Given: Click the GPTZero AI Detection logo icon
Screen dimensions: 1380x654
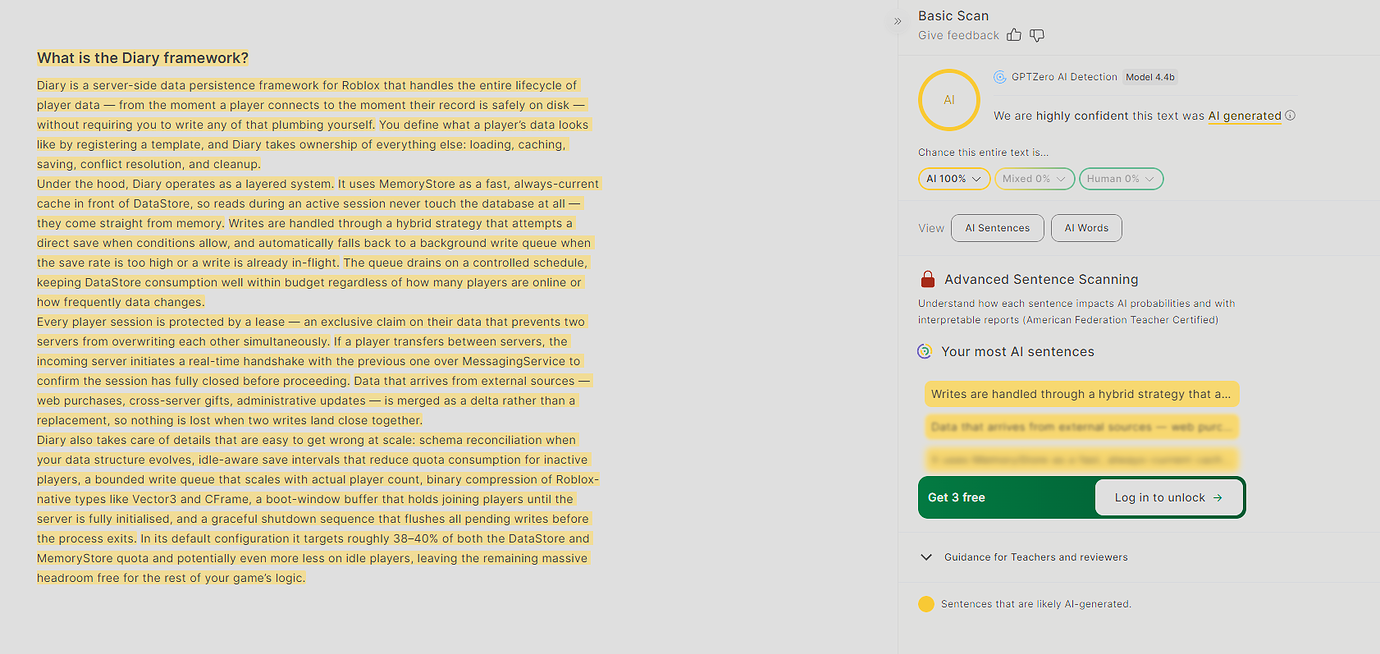Looking at the screenshot, I should point(1000,77).
